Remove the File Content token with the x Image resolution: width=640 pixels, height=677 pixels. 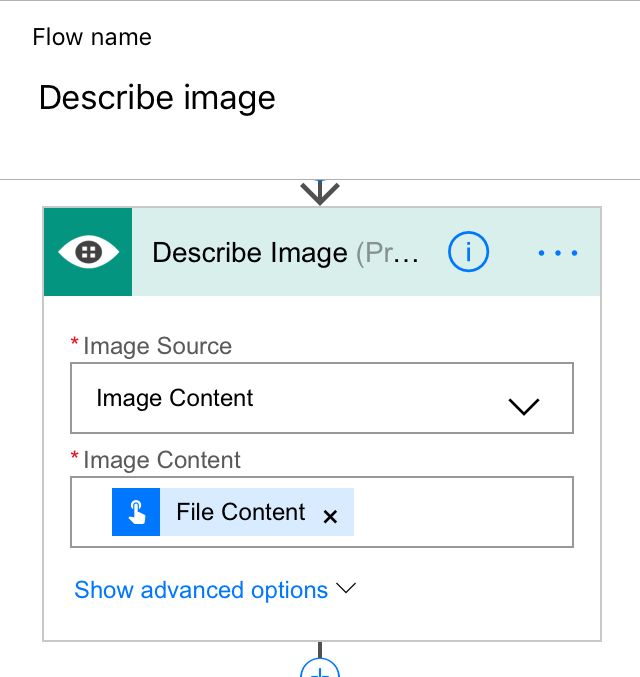pyautogui.click(x=331, y=516)
